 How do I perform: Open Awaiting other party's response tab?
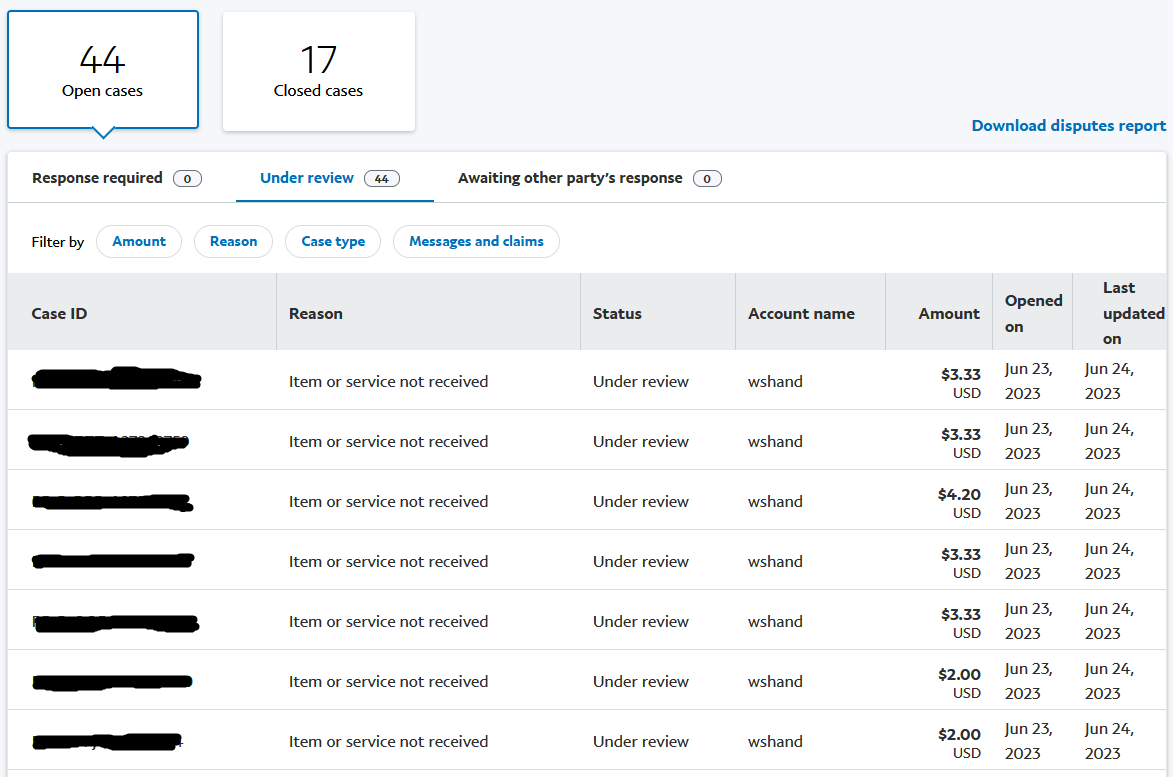pos(589,178)
